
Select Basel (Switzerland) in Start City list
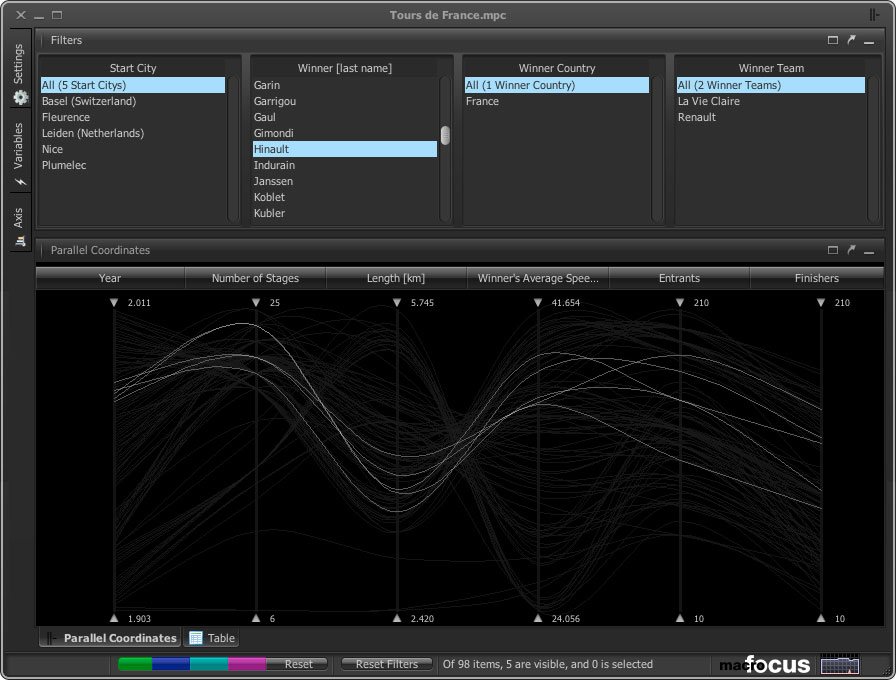89,101
